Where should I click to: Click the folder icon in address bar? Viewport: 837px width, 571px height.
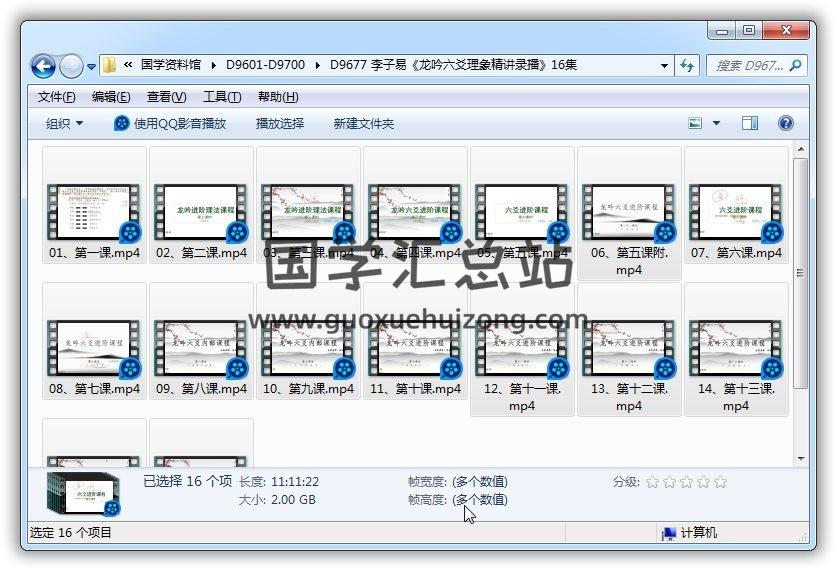pos(109,65)
